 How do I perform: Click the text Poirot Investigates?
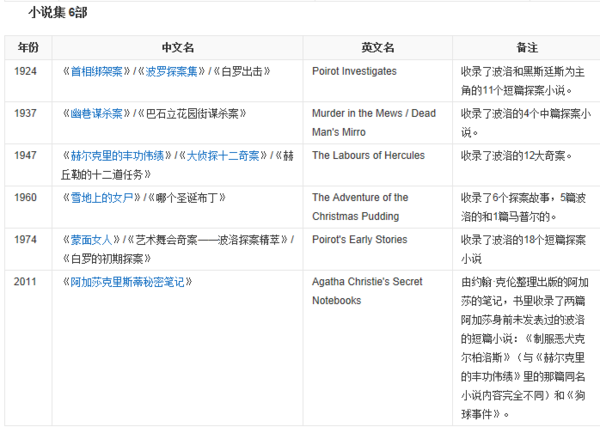(x=354, y=72)
